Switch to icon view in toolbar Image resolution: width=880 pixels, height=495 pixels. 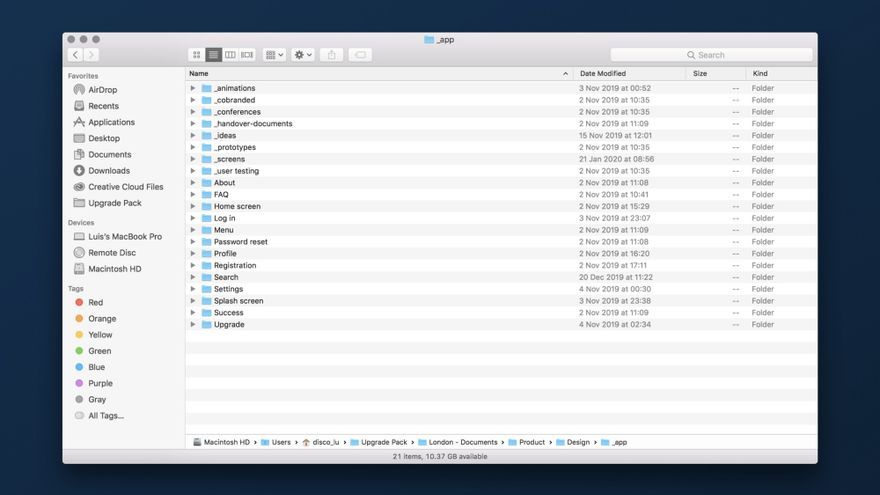[196, 55]
